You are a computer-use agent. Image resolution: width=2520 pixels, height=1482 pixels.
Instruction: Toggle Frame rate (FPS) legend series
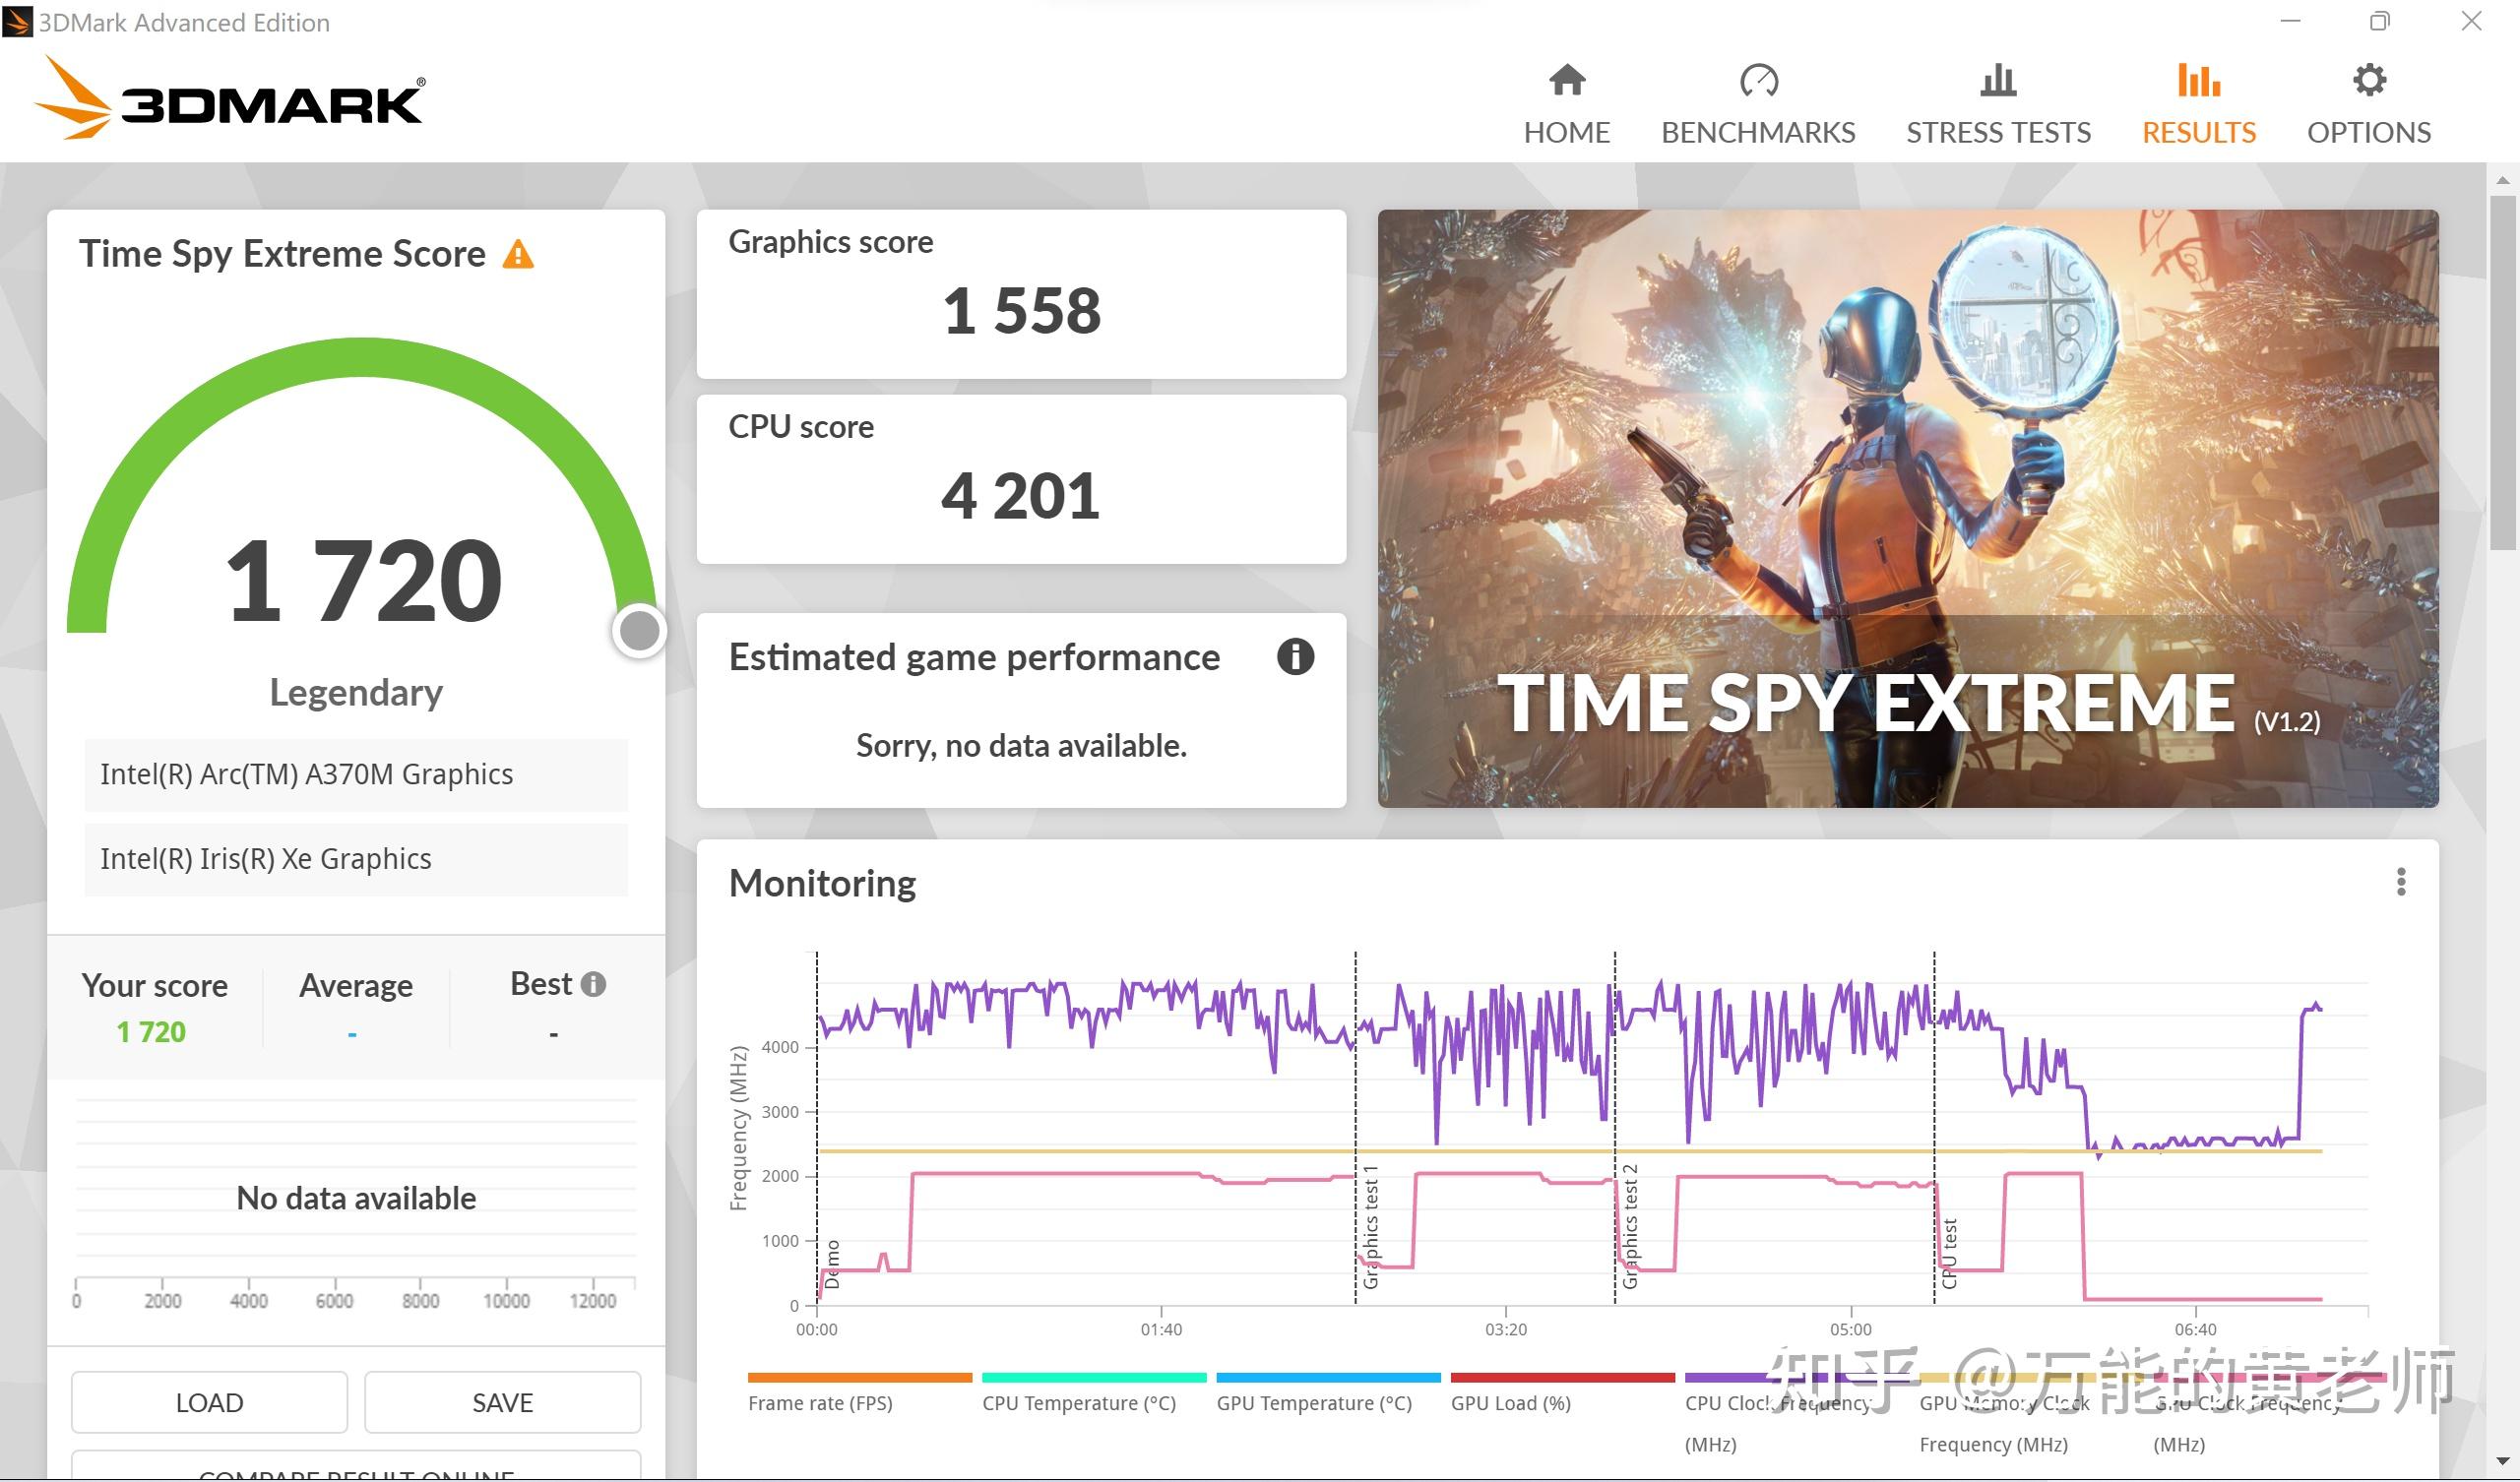[820, 1403]
